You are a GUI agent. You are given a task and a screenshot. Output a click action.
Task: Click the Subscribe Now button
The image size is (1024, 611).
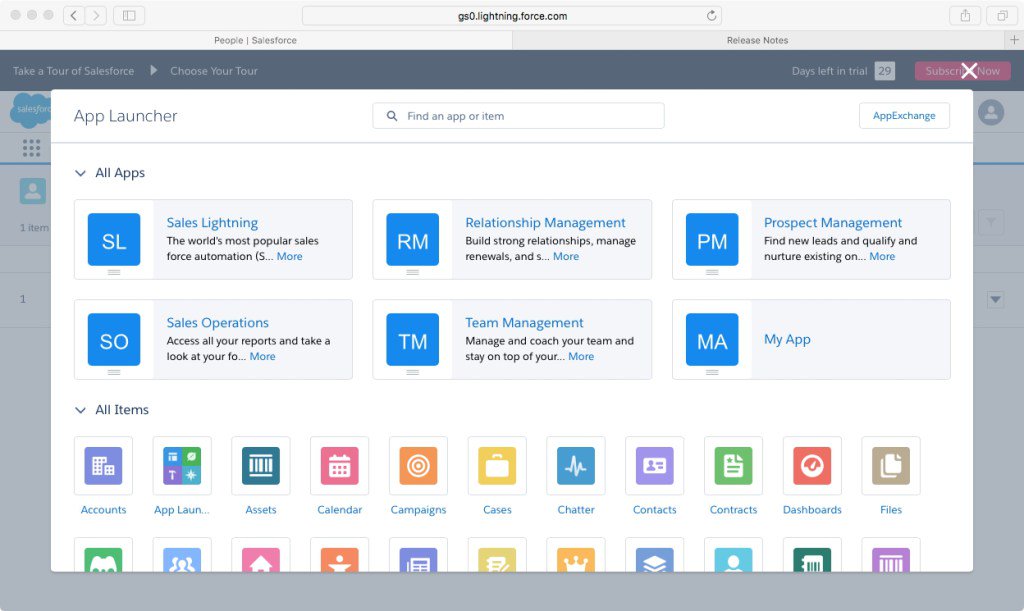[963, 70]
